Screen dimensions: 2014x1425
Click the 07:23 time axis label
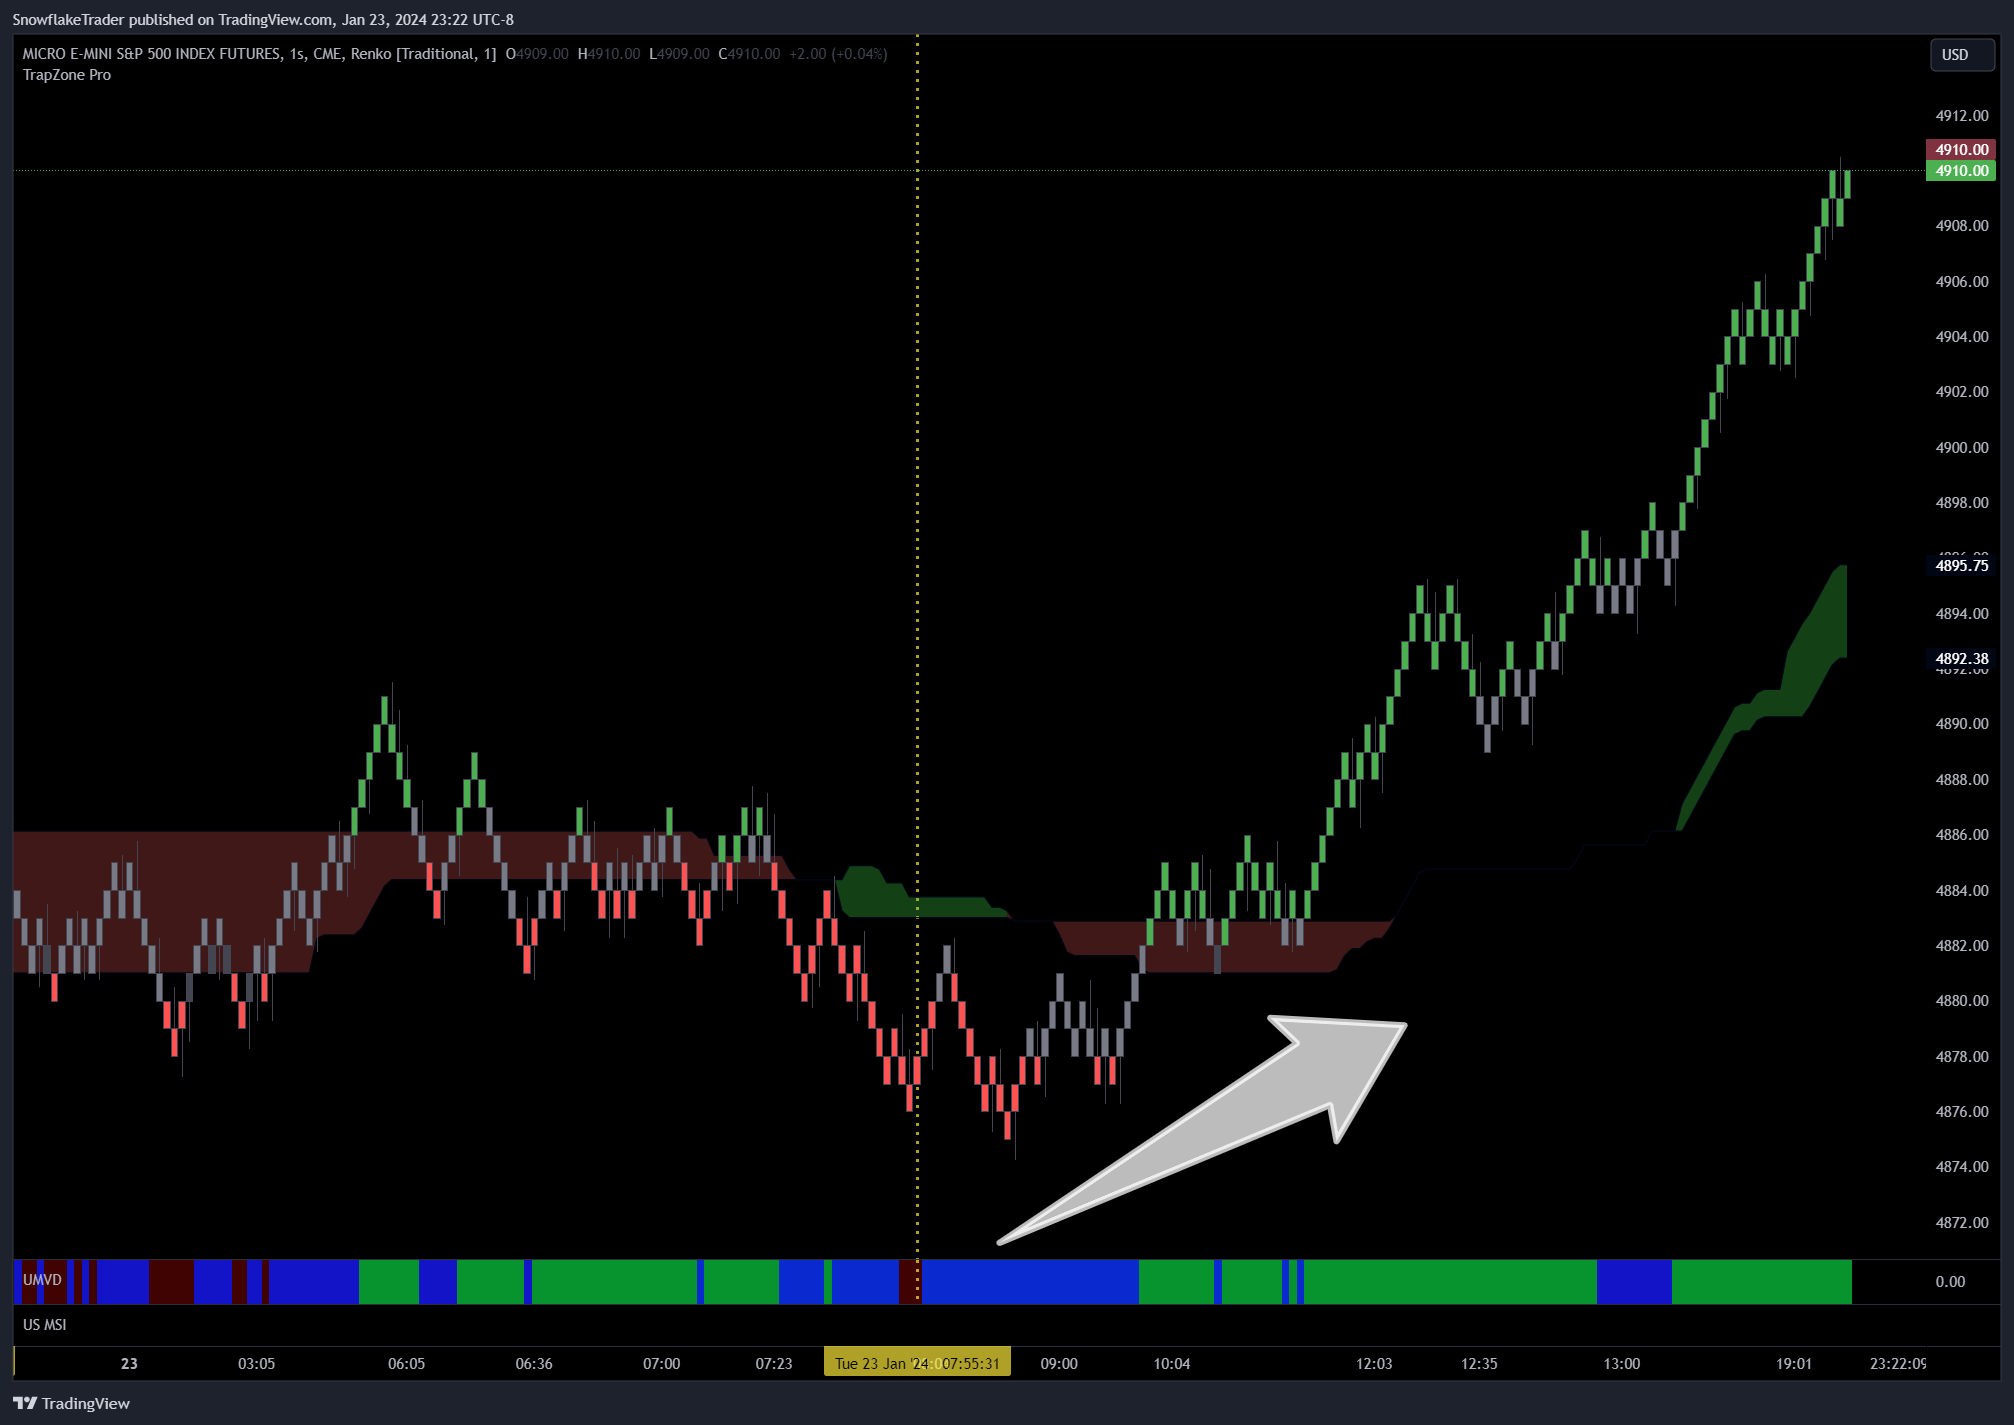pos(774,1363)
